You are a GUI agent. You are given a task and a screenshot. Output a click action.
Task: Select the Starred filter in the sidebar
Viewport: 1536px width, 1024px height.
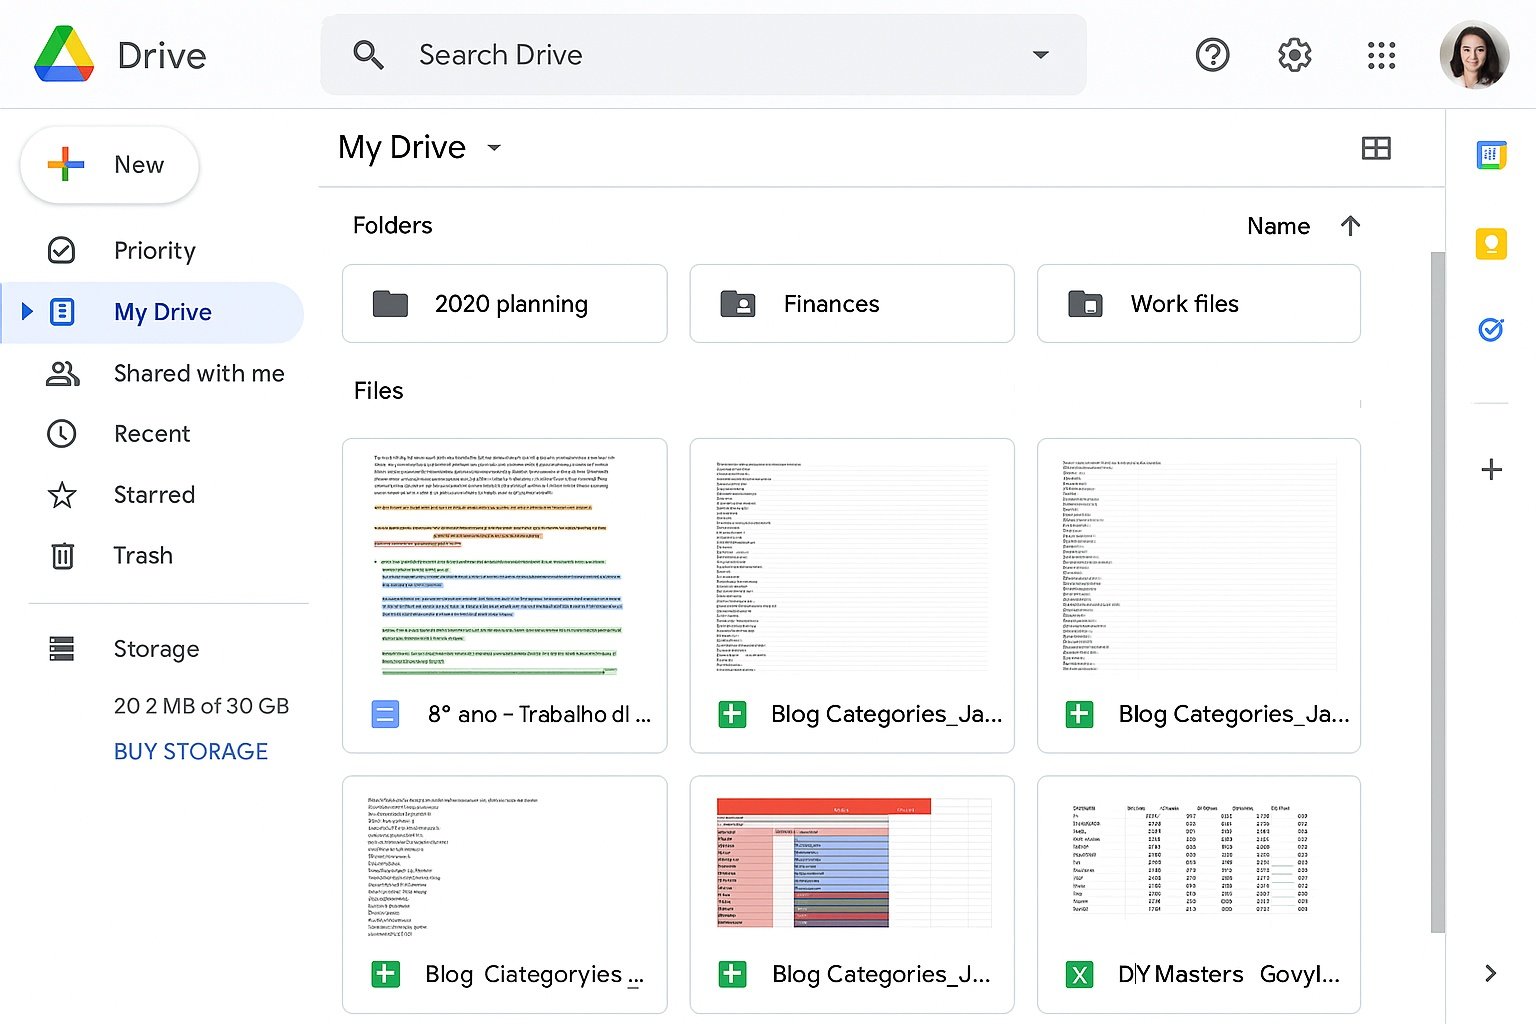tap(153, 494)
